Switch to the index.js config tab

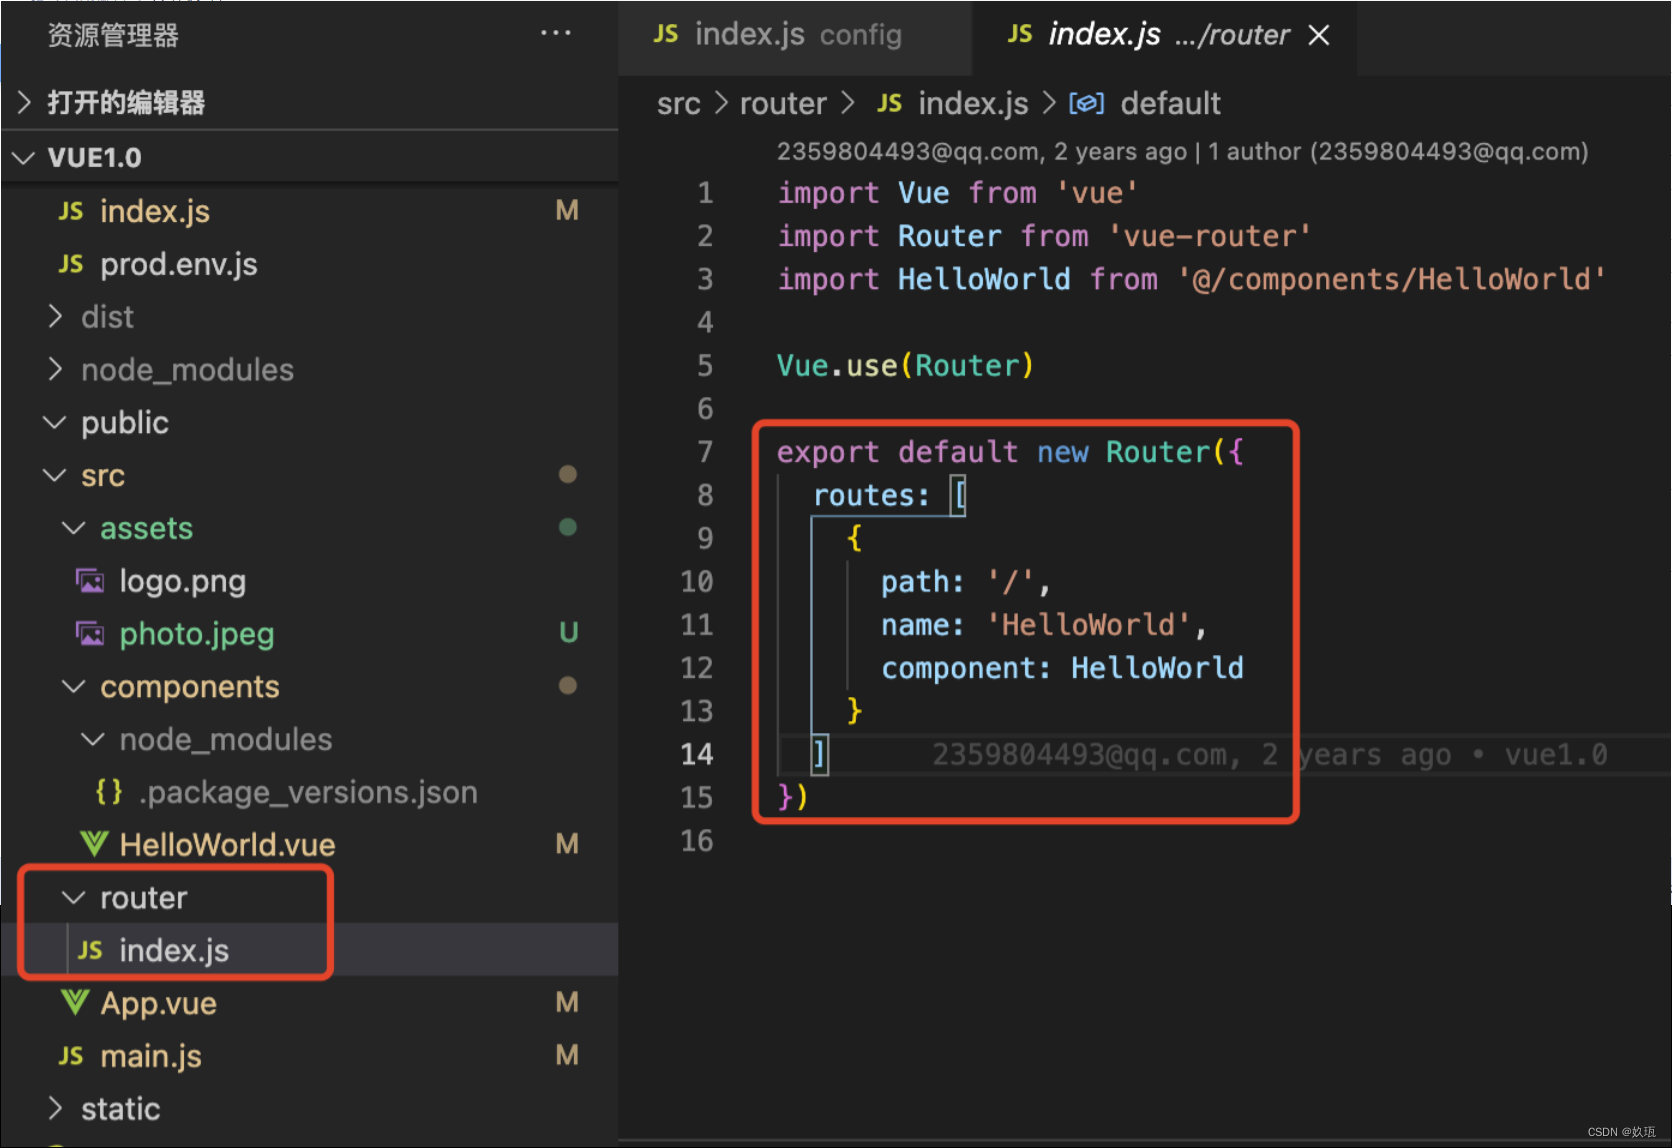click(x=795, y=35)
